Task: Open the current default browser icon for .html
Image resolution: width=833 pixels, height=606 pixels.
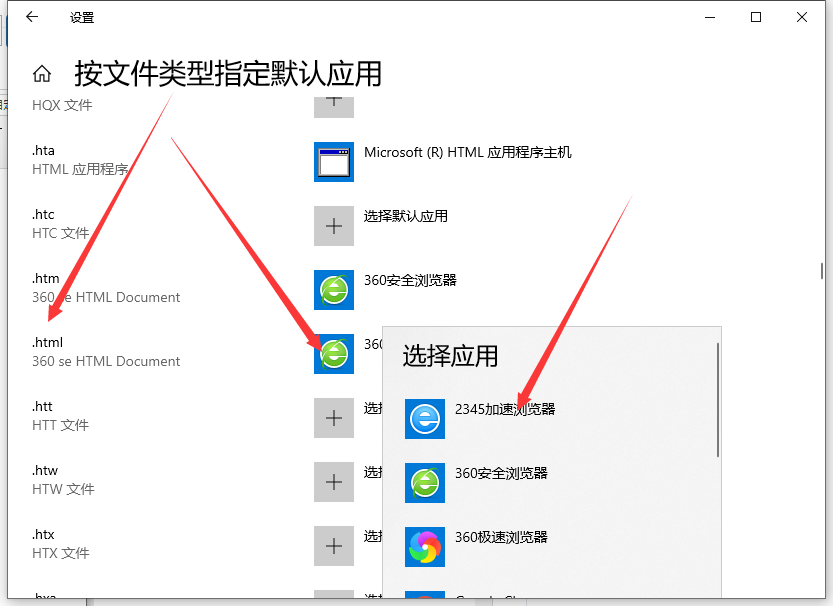Action: click(333, 354)
